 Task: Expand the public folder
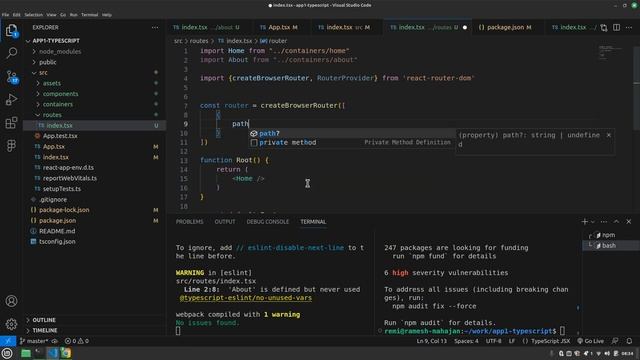coord(48,62)
